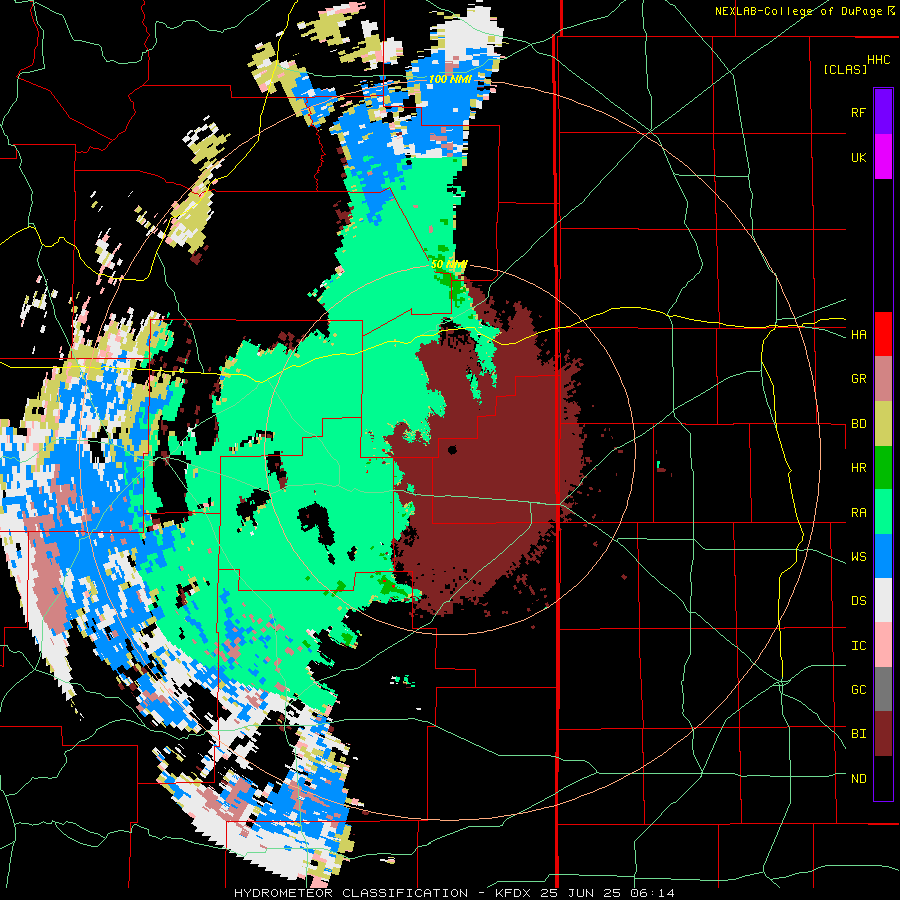This screenshot has height=900, width=900.
Task: Click the Hydrometeor Classification KFDX timestamp caption
Action: 454,893
